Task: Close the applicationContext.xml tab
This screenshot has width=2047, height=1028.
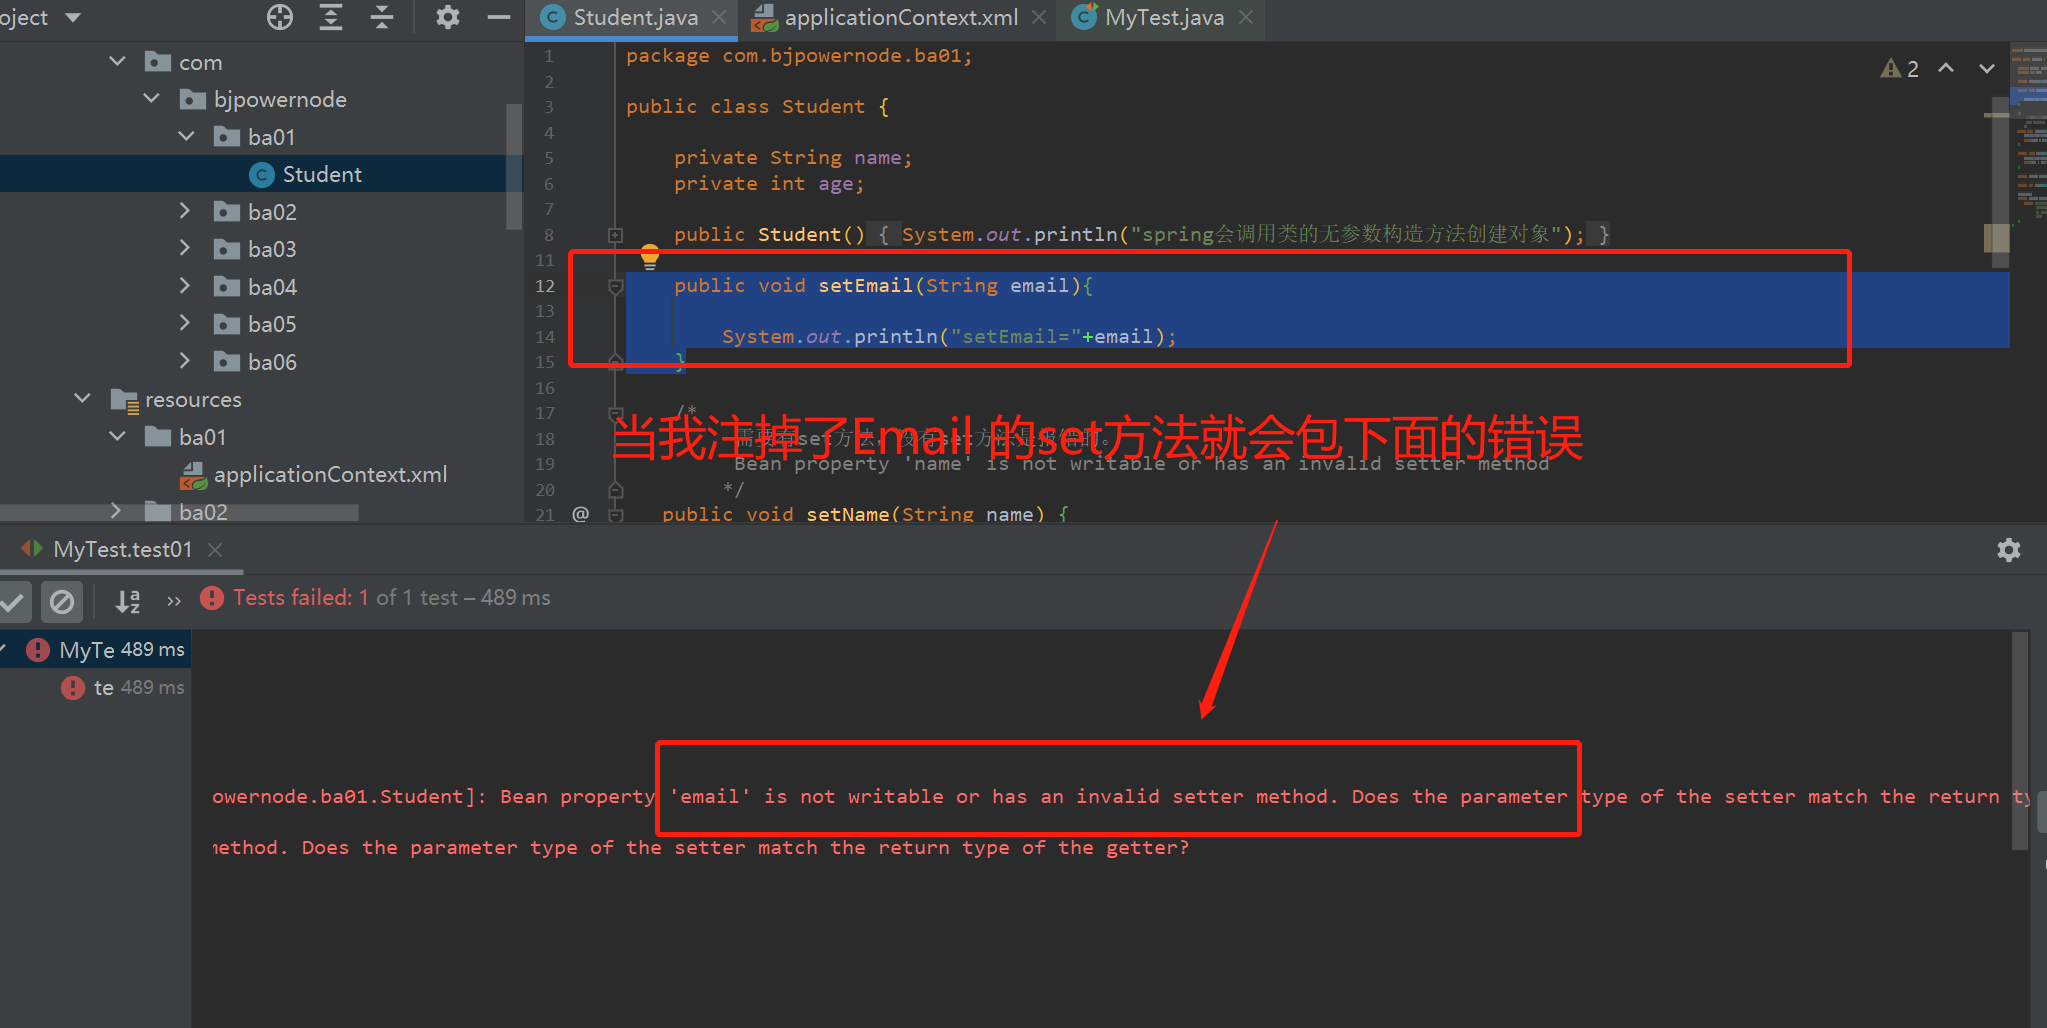Action: [1039, 17]
